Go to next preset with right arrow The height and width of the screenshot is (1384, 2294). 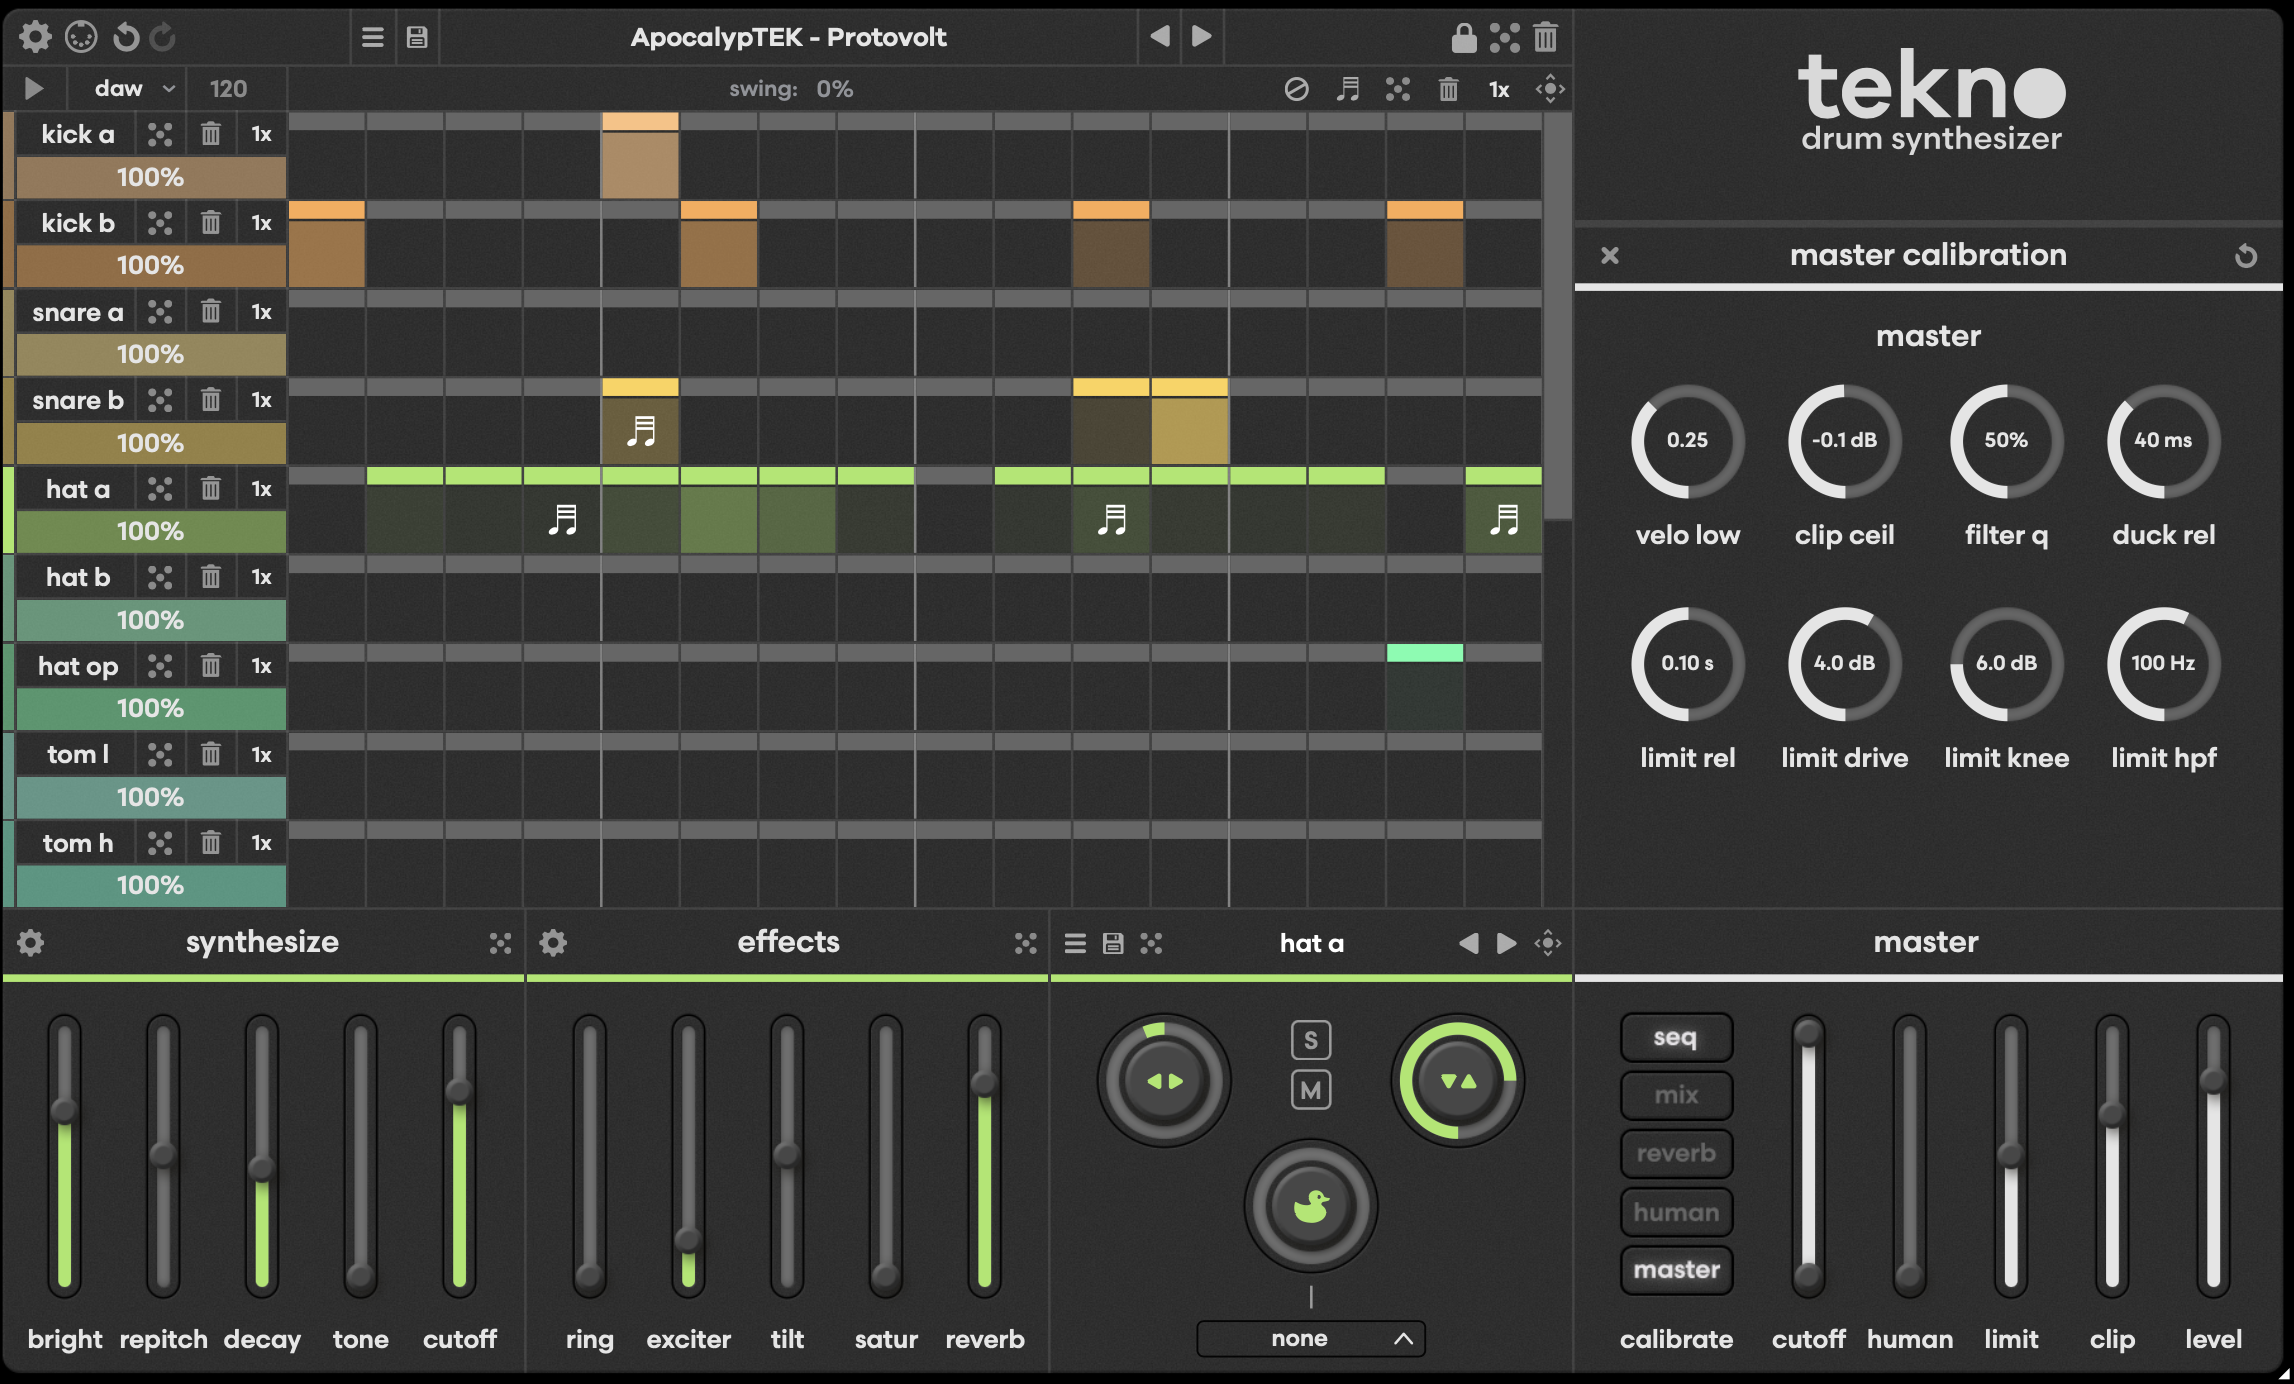click(x=1202, y=37)
